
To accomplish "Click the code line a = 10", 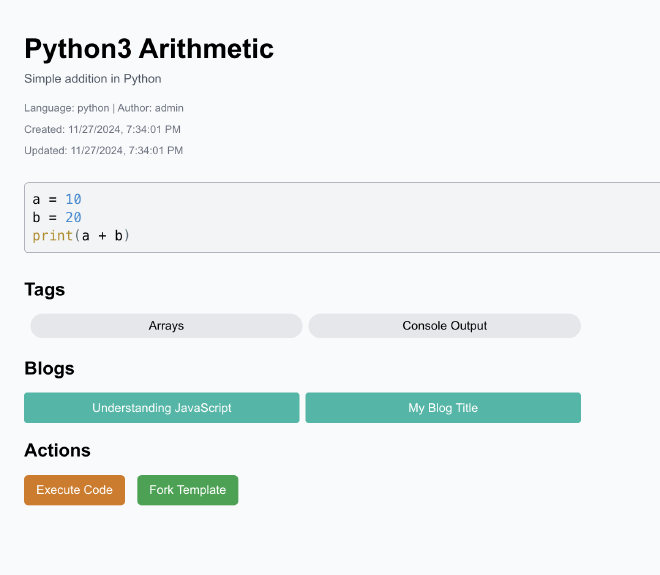I will (57, 199).
